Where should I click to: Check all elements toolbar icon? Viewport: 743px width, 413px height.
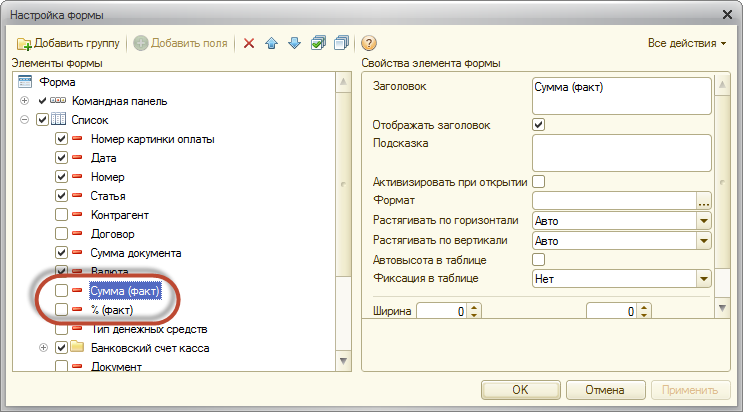[x=318, y=43]
